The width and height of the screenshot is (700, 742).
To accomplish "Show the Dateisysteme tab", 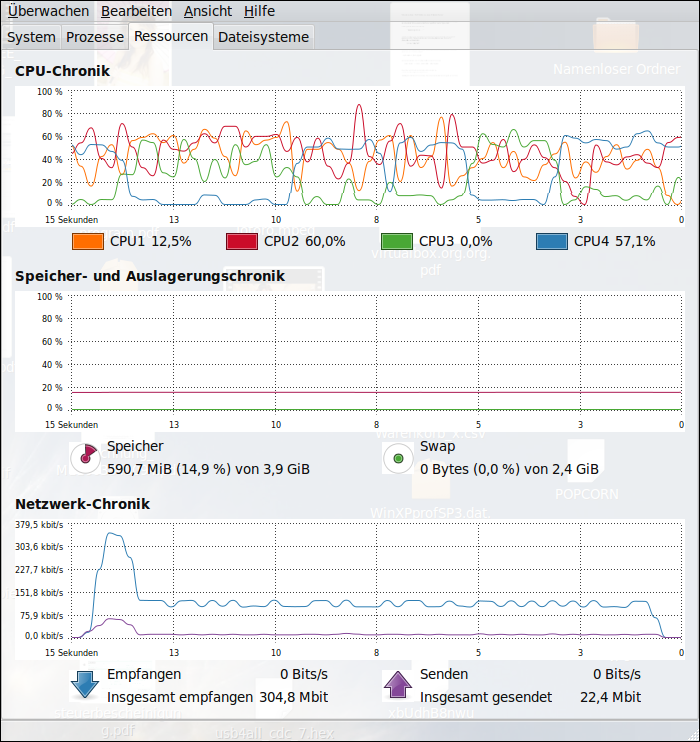I will [x=264, y=37].
